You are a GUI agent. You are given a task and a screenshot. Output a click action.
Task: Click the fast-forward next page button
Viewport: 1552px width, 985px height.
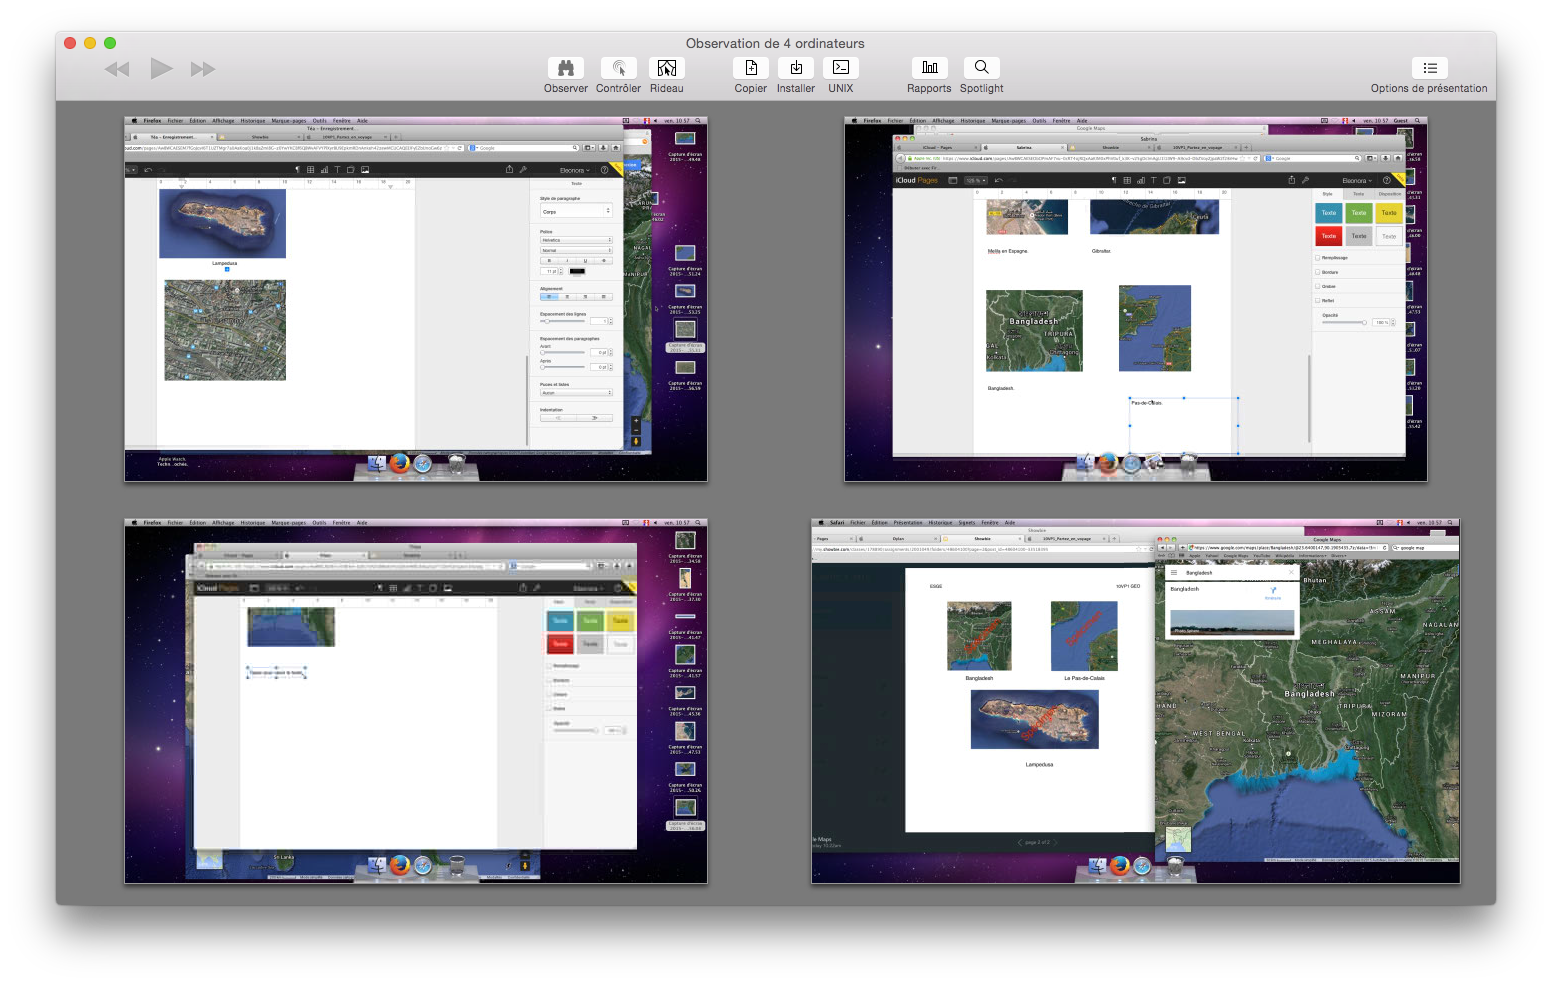(x=203, y=69)
